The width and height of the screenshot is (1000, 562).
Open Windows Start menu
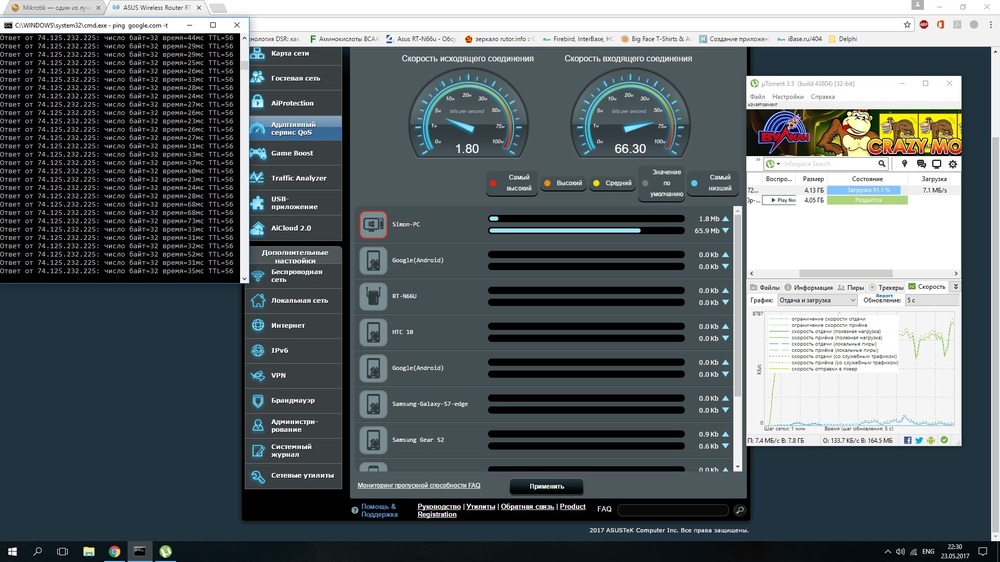(x=12, y=551)
